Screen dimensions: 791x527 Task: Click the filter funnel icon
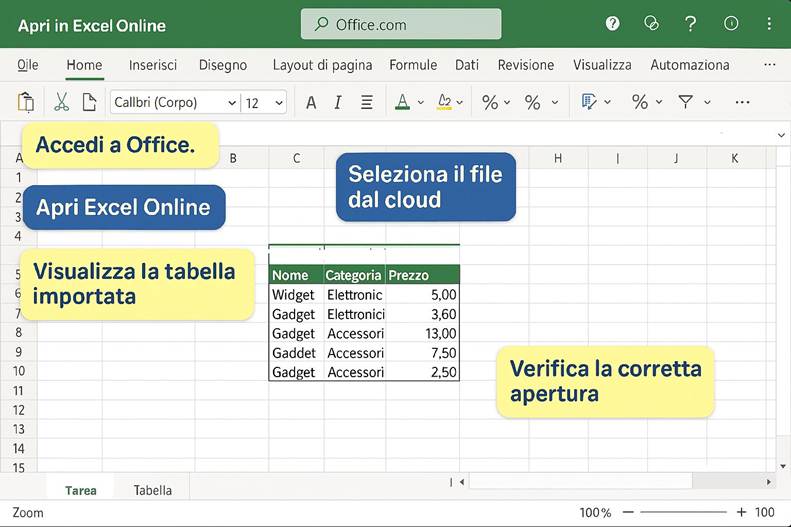685,102
